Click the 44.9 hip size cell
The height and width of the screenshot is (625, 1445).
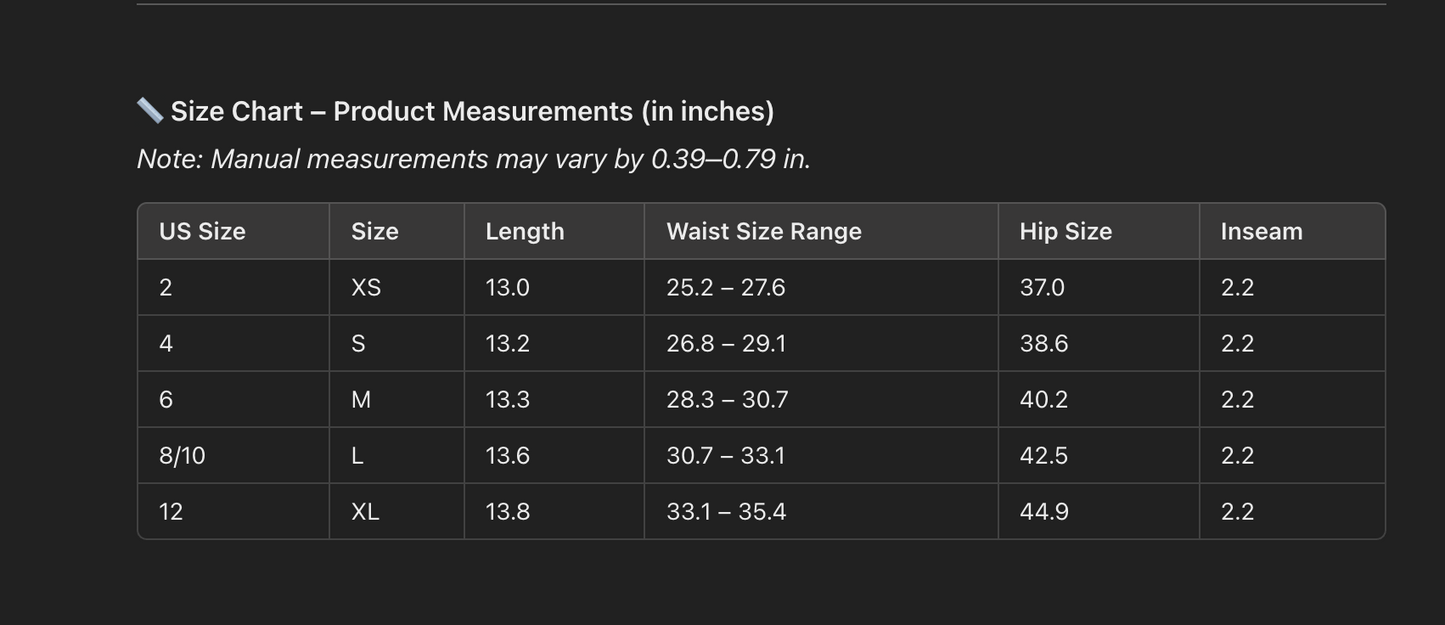click(x=1044, y=511)
